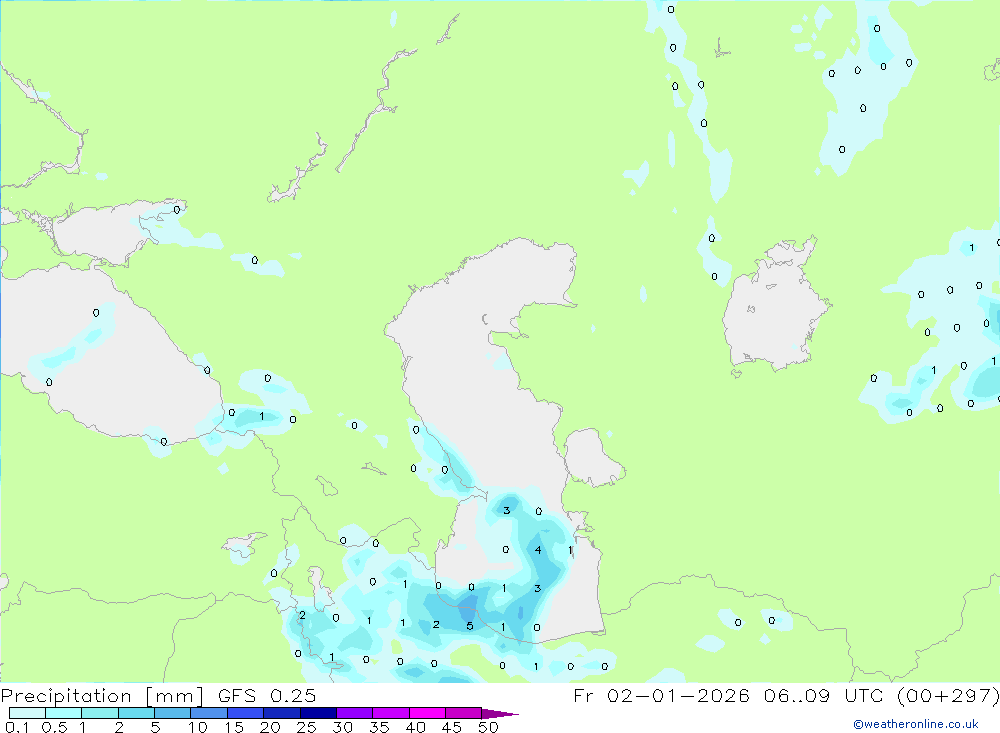
Task: Pick the 1 to 2 mm legend color
Action: pos(100,713)
